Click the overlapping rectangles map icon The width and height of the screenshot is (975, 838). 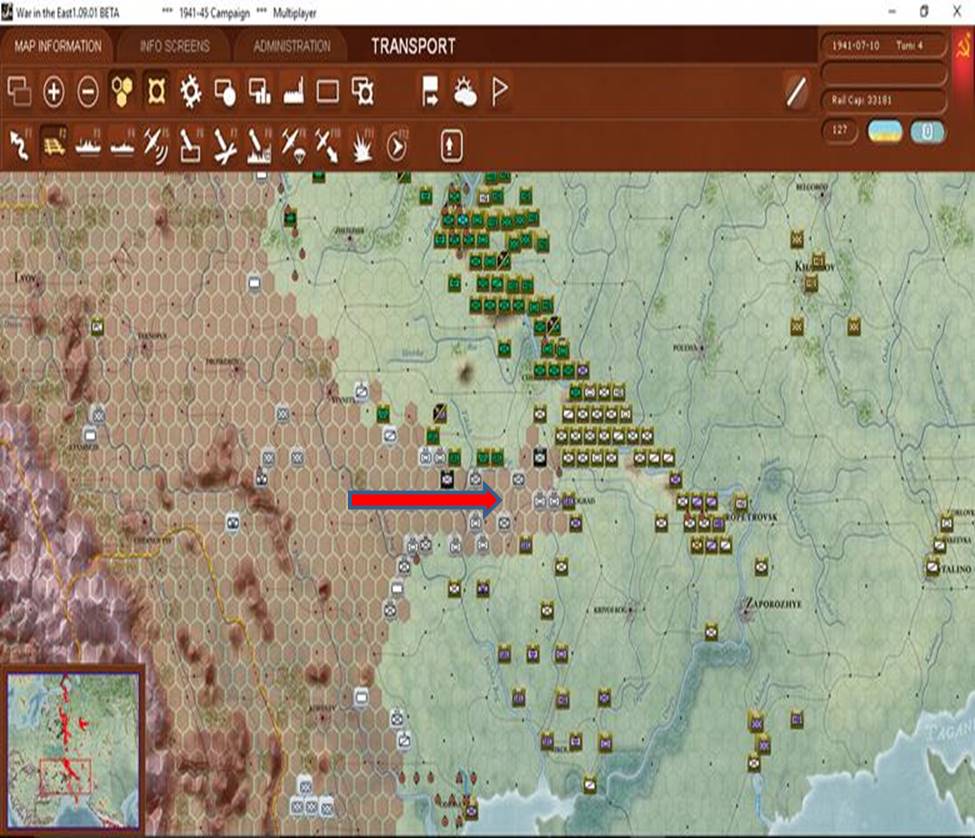19,92
